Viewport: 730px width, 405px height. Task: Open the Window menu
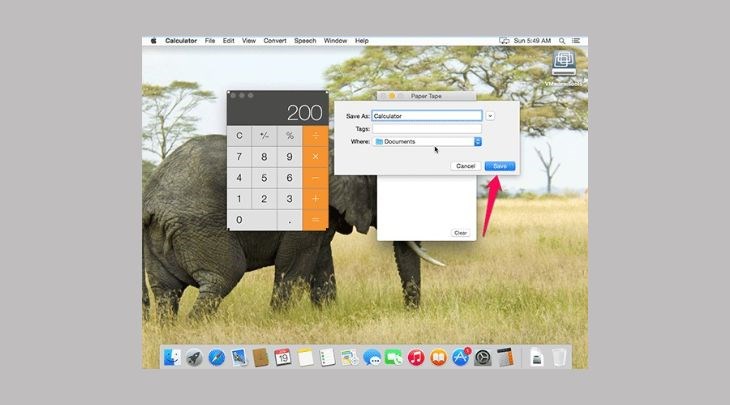[x=335, y=41]
